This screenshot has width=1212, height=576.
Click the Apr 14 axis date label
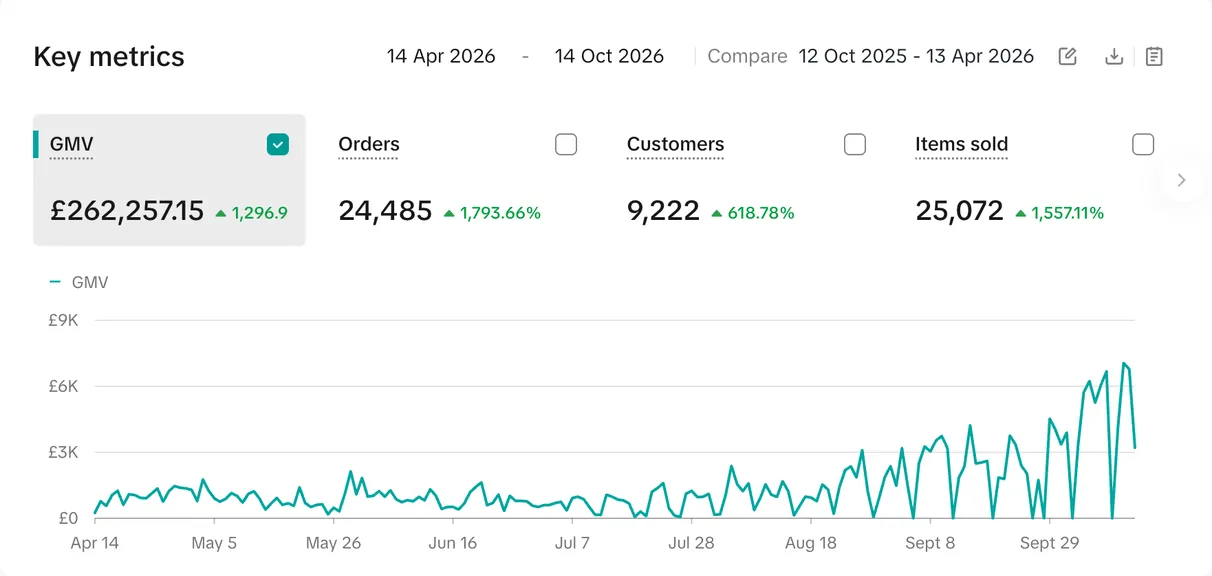click(95, 544)
